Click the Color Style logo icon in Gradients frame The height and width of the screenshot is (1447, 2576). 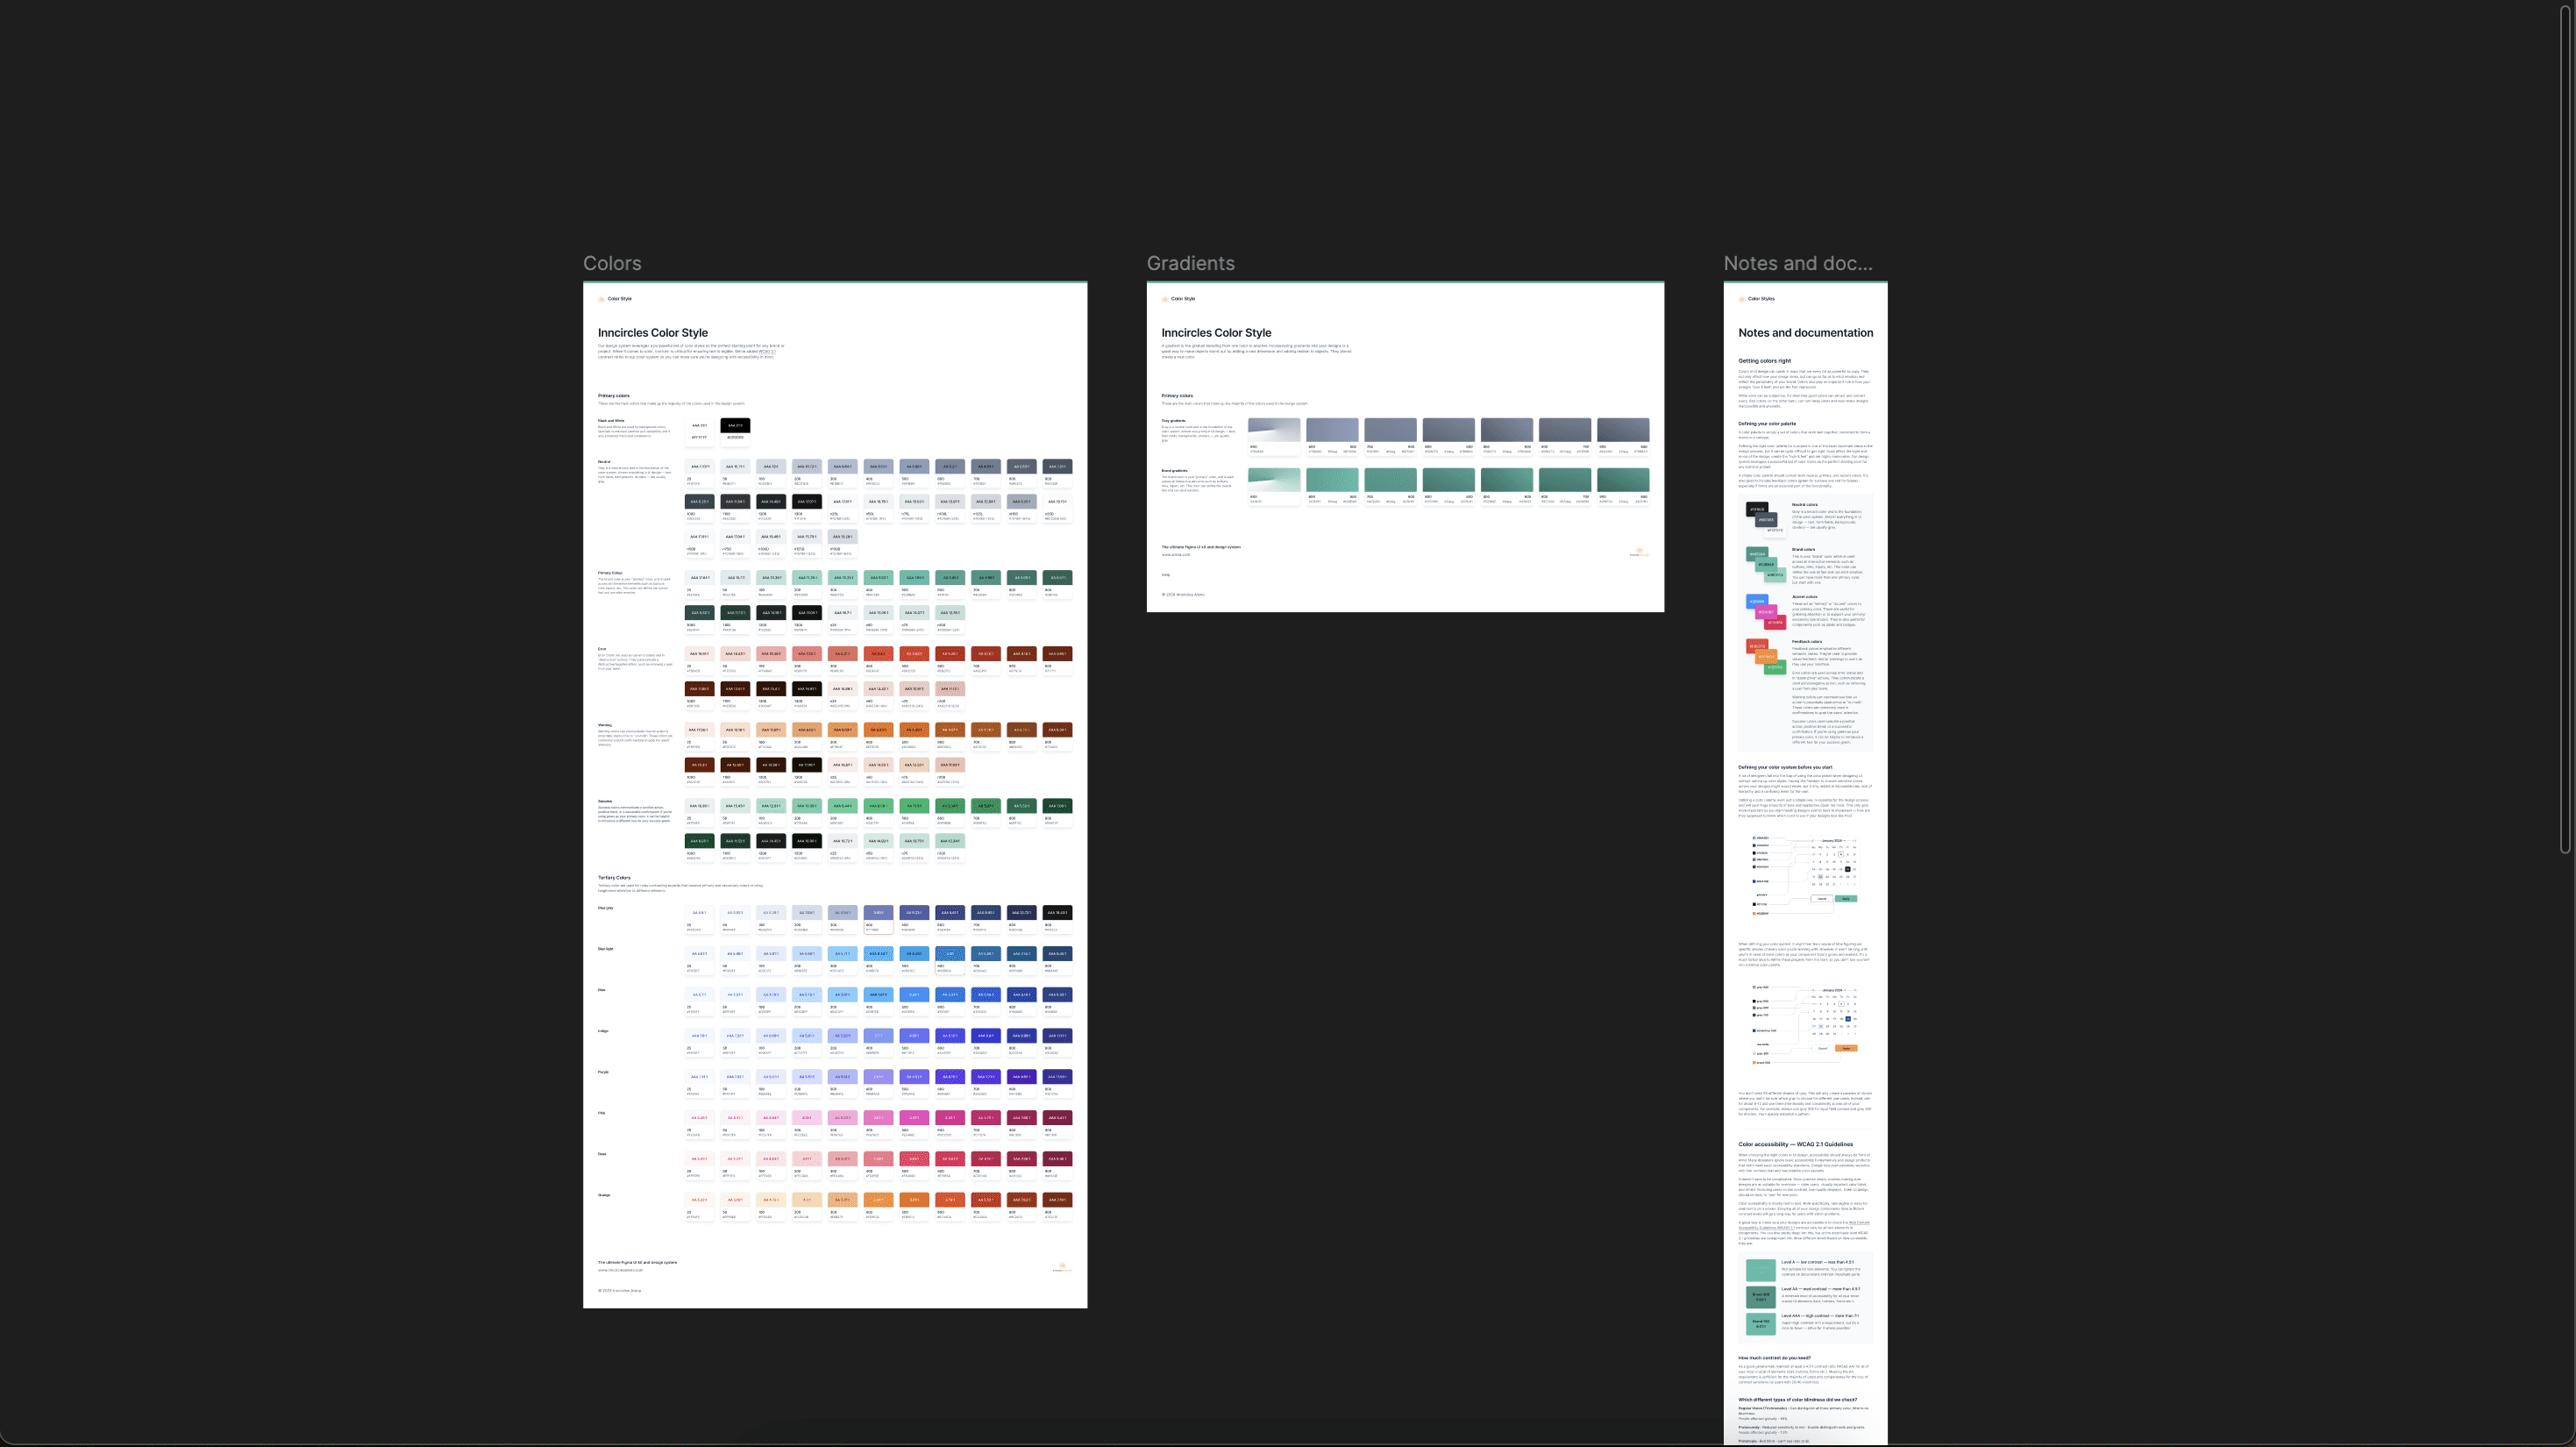(x=1165, y=299)
